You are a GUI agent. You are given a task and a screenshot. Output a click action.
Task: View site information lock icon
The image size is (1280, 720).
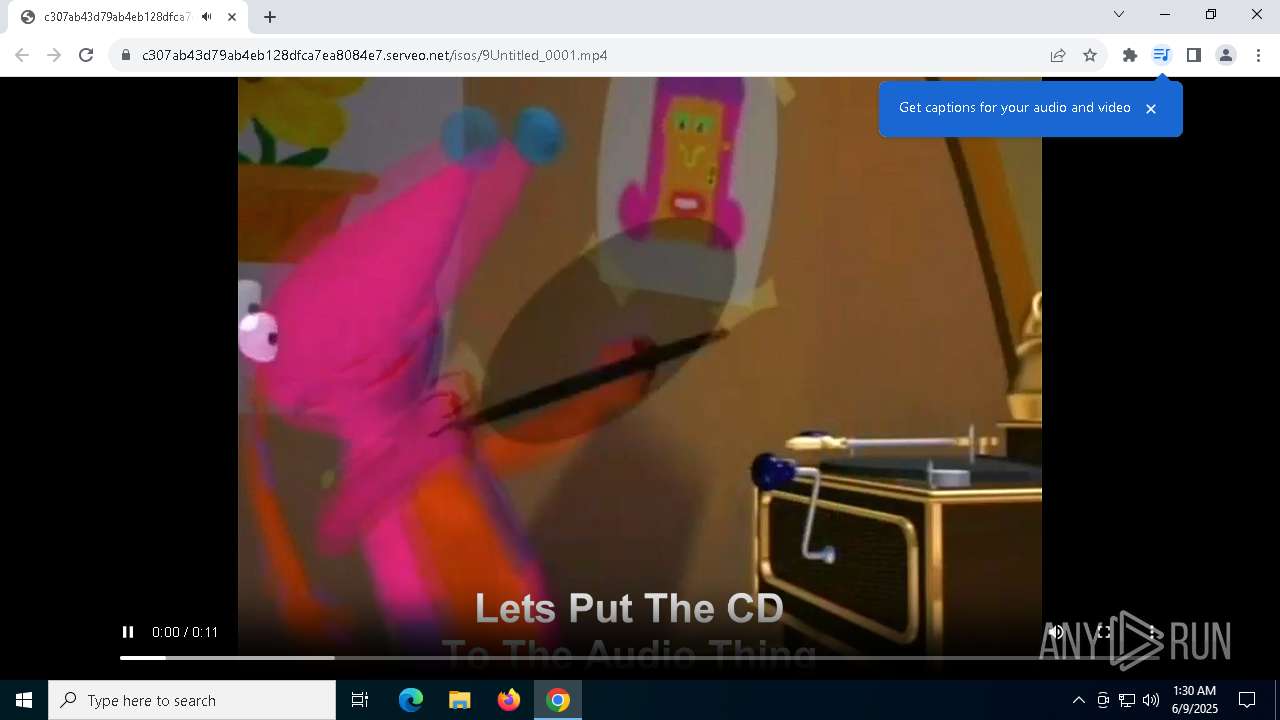[126, 55]
